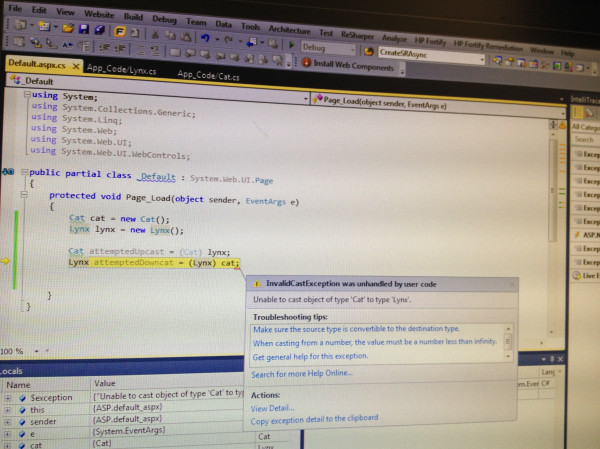This screenshot has height=449, width=600.
Task: Open the Debug menu
Action: [x=164, y=19]
